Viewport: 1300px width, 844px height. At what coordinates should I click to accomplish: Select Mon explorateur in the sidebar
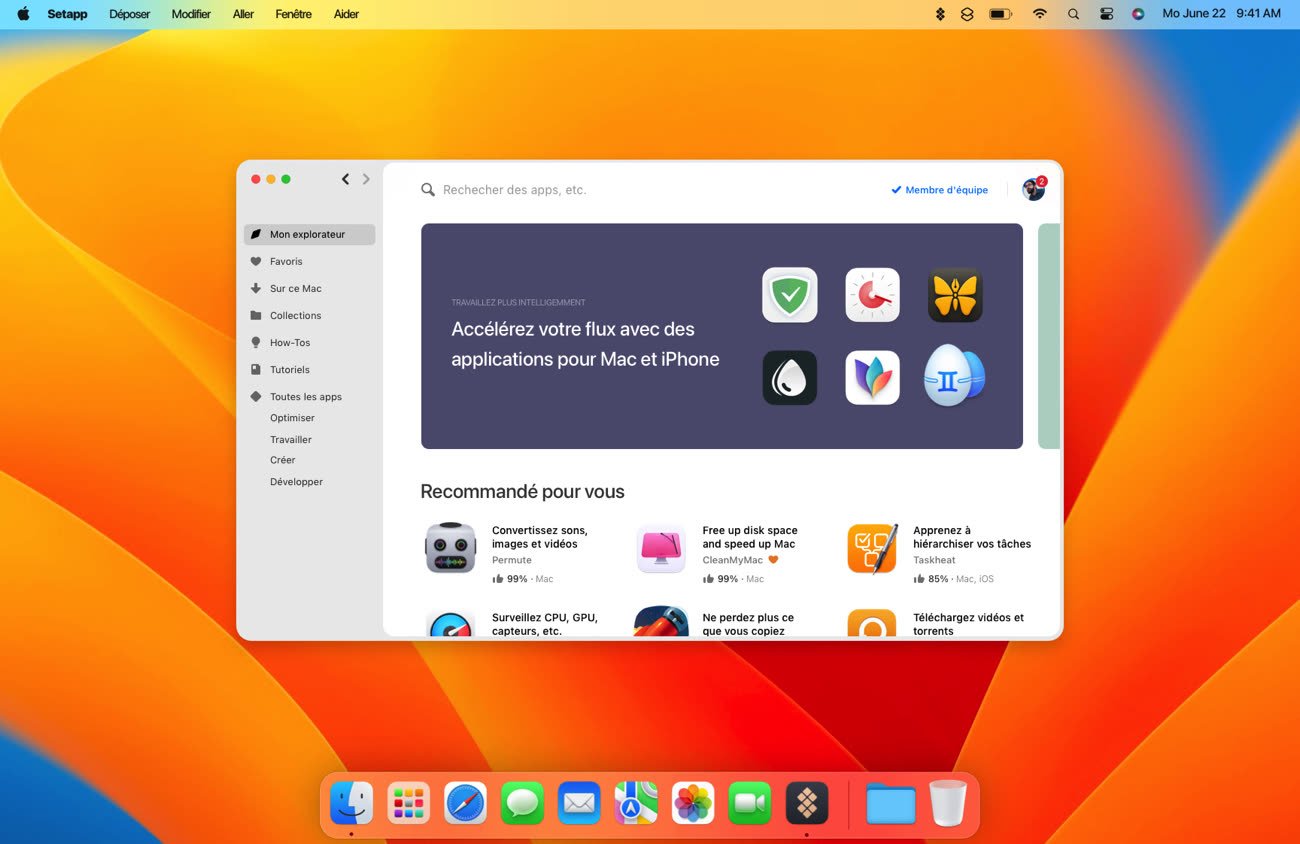[x=309, y=234]
